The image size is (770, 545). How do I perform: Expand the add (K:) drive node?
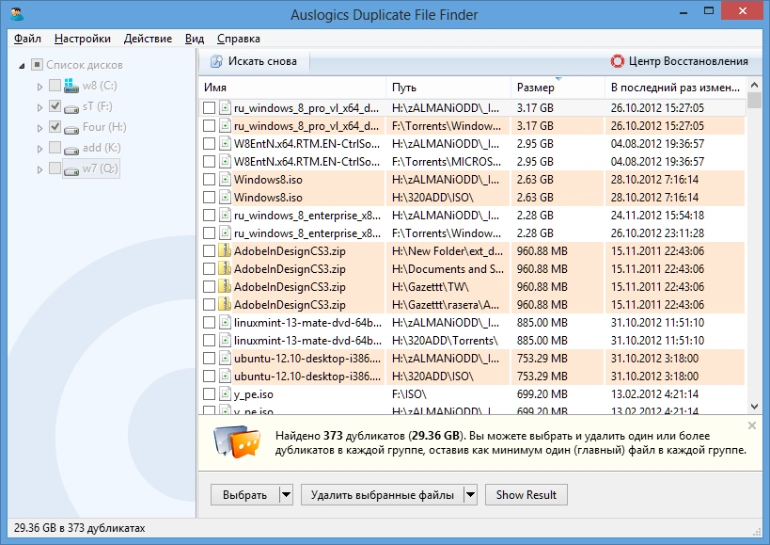pyautogui.click(x=40, y=149)
